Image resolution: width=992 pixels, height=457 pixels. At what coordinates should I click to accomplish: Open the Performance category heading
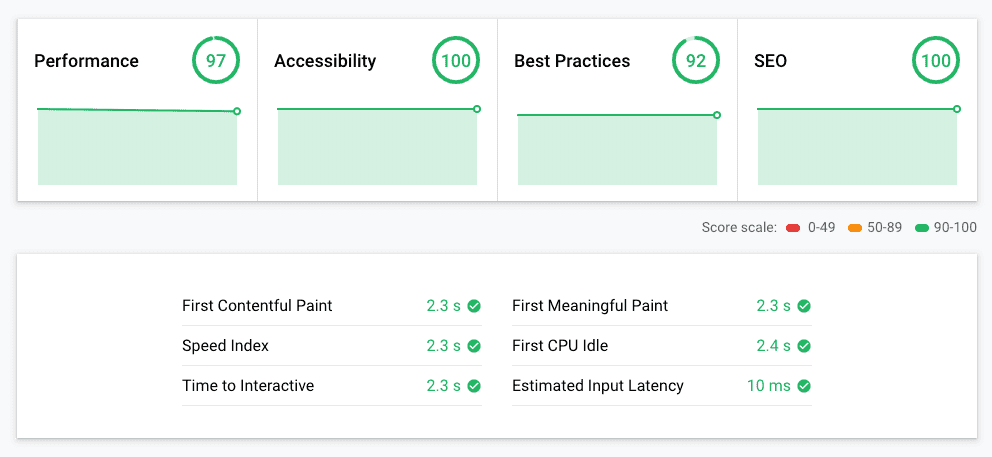tap(86, 61)
